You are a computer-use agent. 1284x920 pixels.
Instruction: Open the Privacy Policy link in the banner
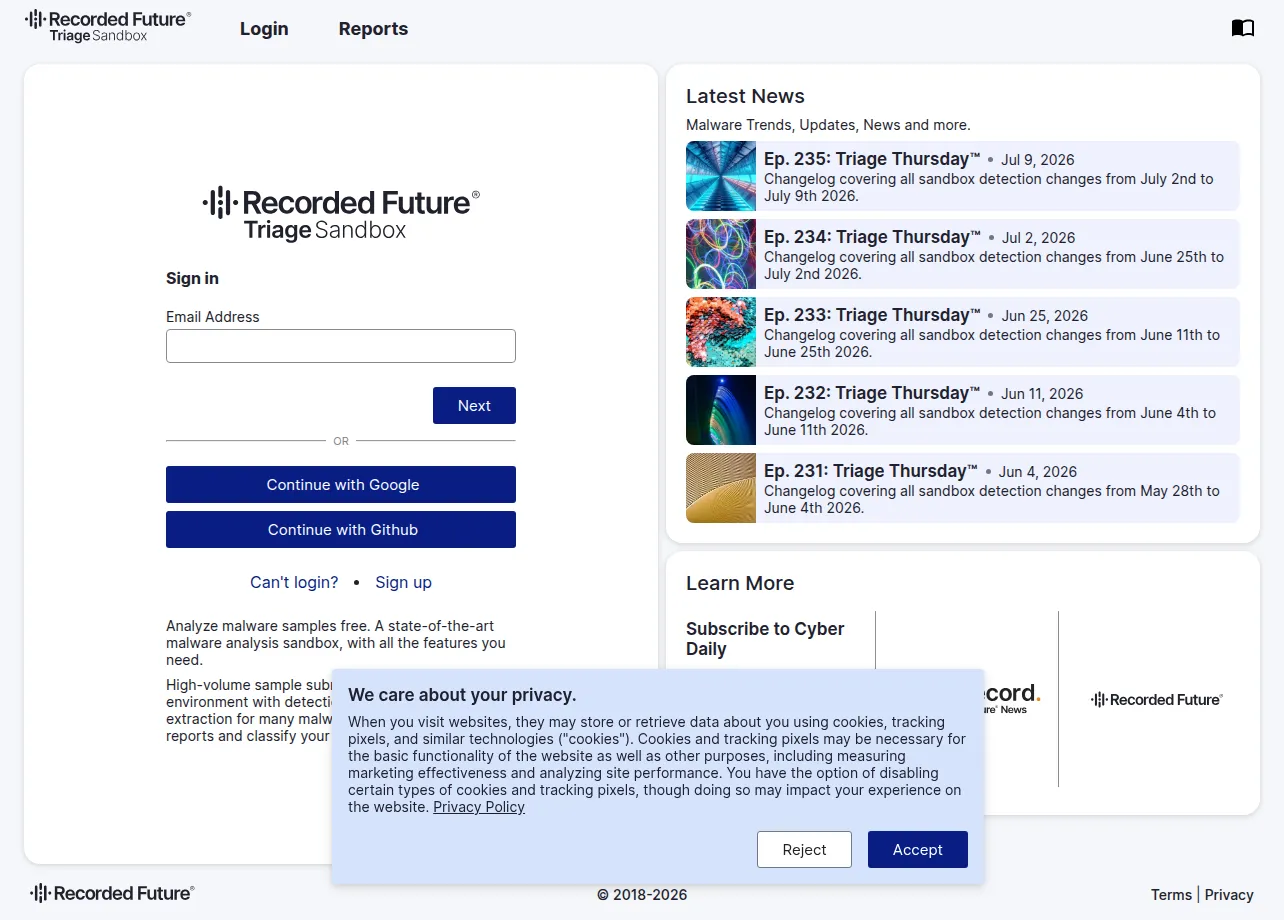[479, 807]
